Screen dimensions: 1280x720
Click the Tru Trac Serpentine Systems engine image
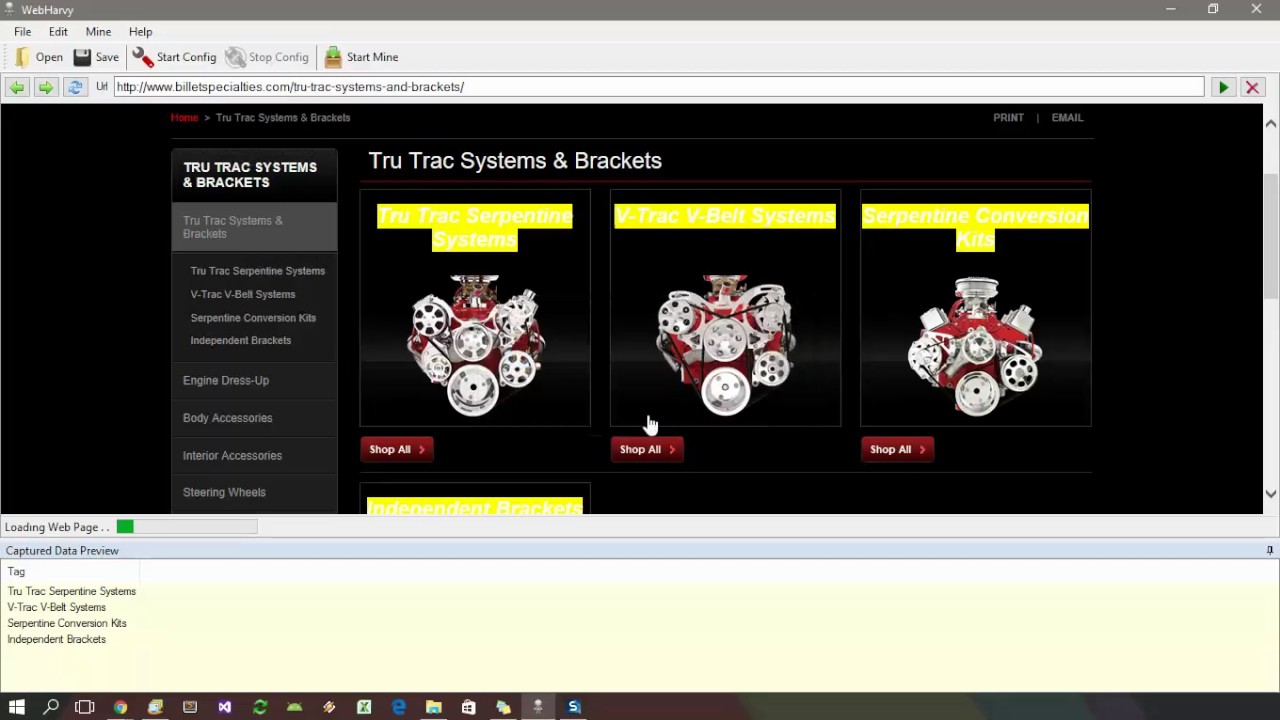pyautogui.click(x=475, y=344)
